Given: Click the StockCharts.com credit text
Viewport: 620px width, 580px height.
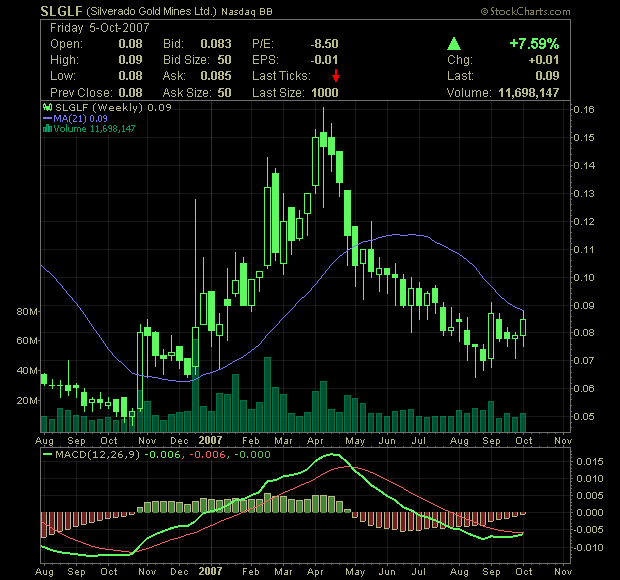Looking at the screenshot, I should pyautogui.click(x=525, y=12).
